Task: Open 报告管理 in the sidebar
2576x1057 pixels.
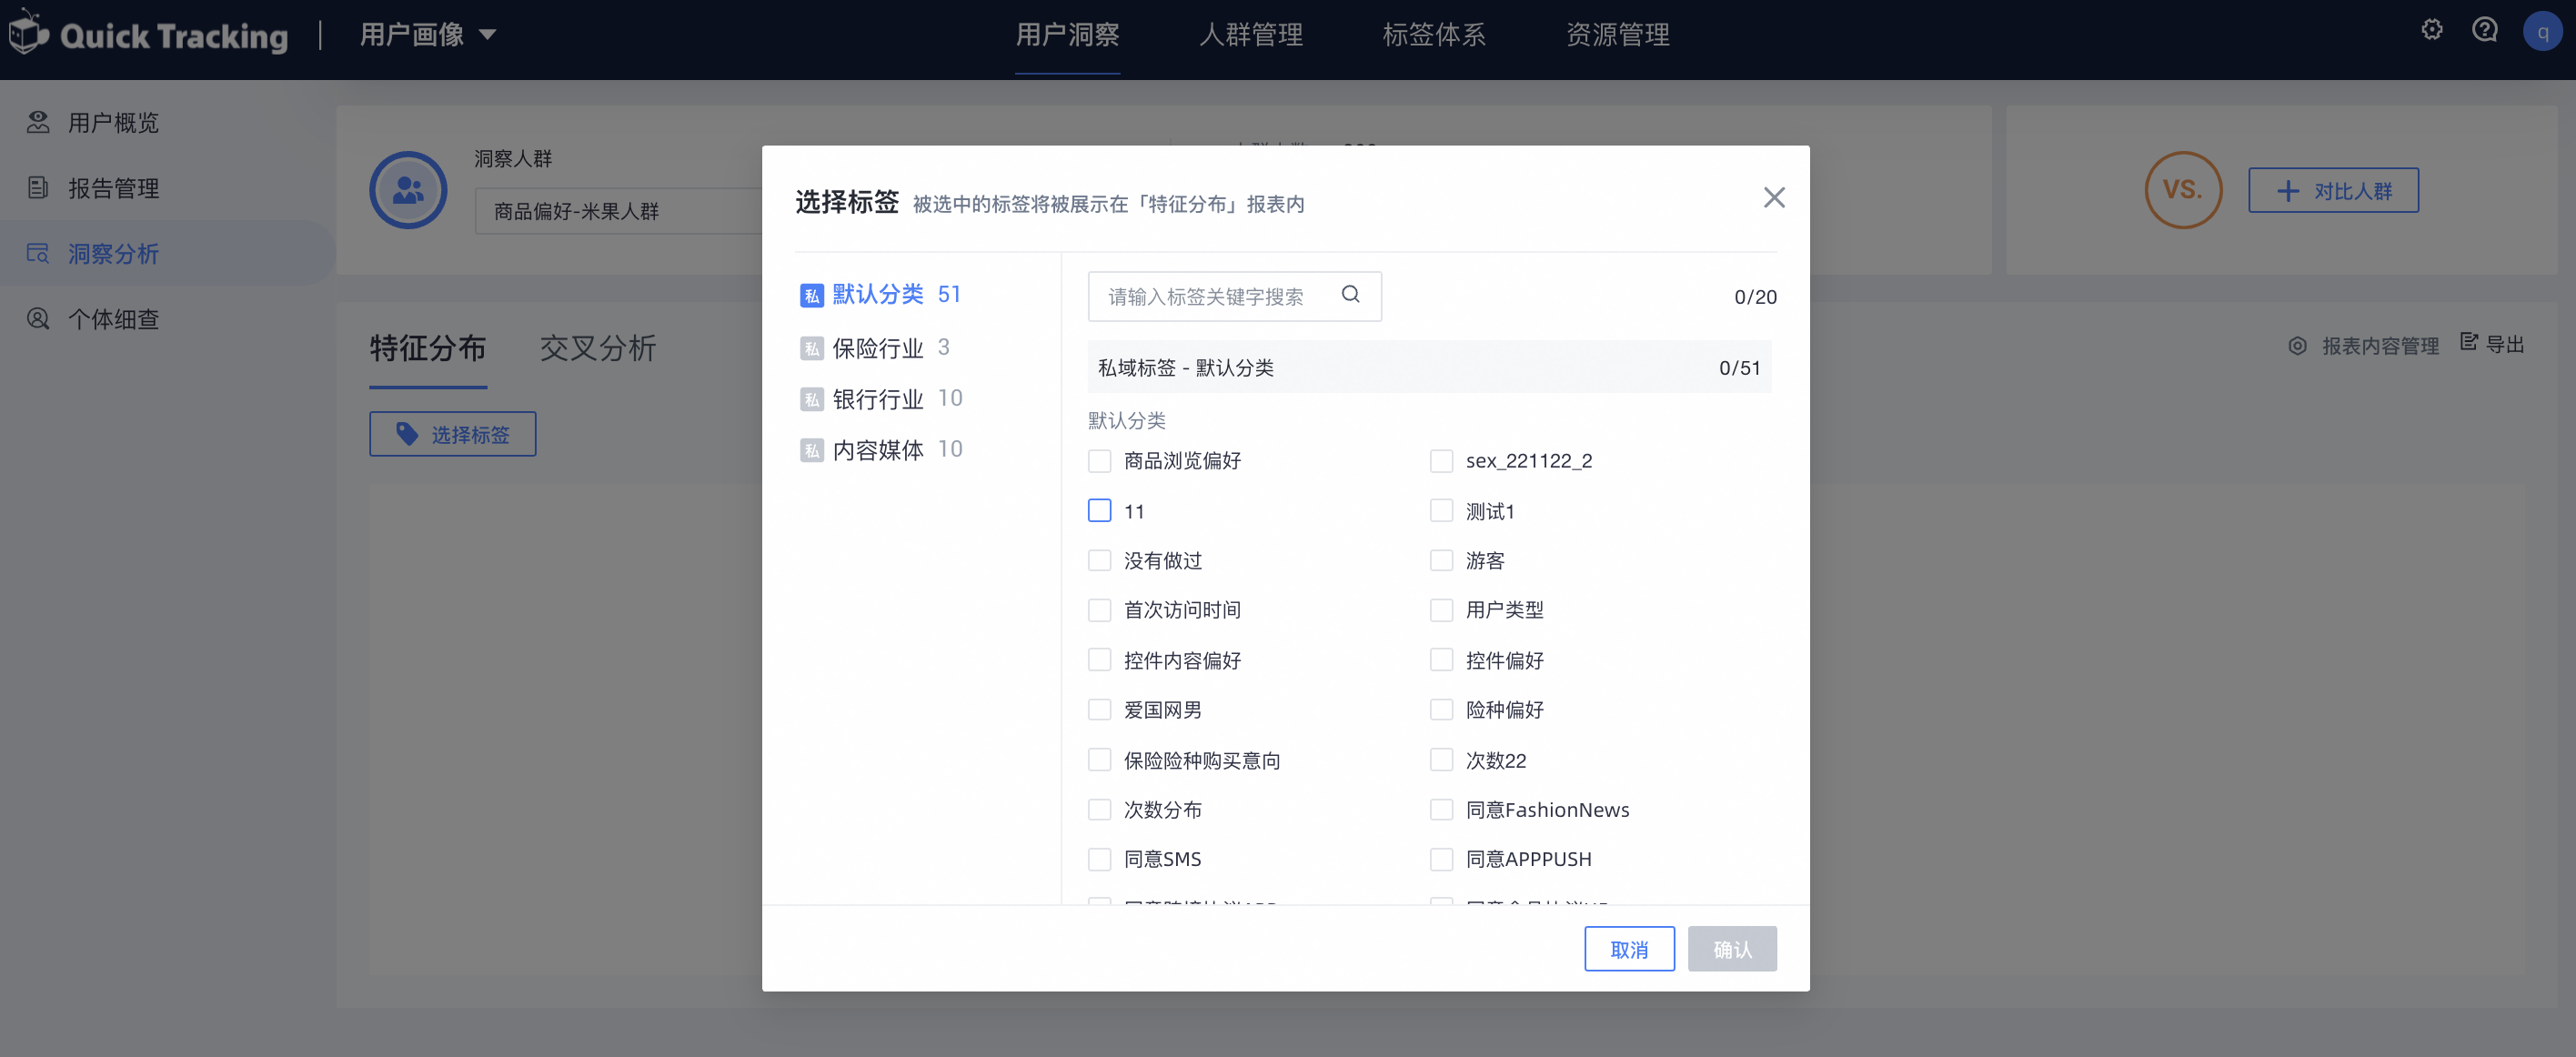Action: click(x=112, y=188)
